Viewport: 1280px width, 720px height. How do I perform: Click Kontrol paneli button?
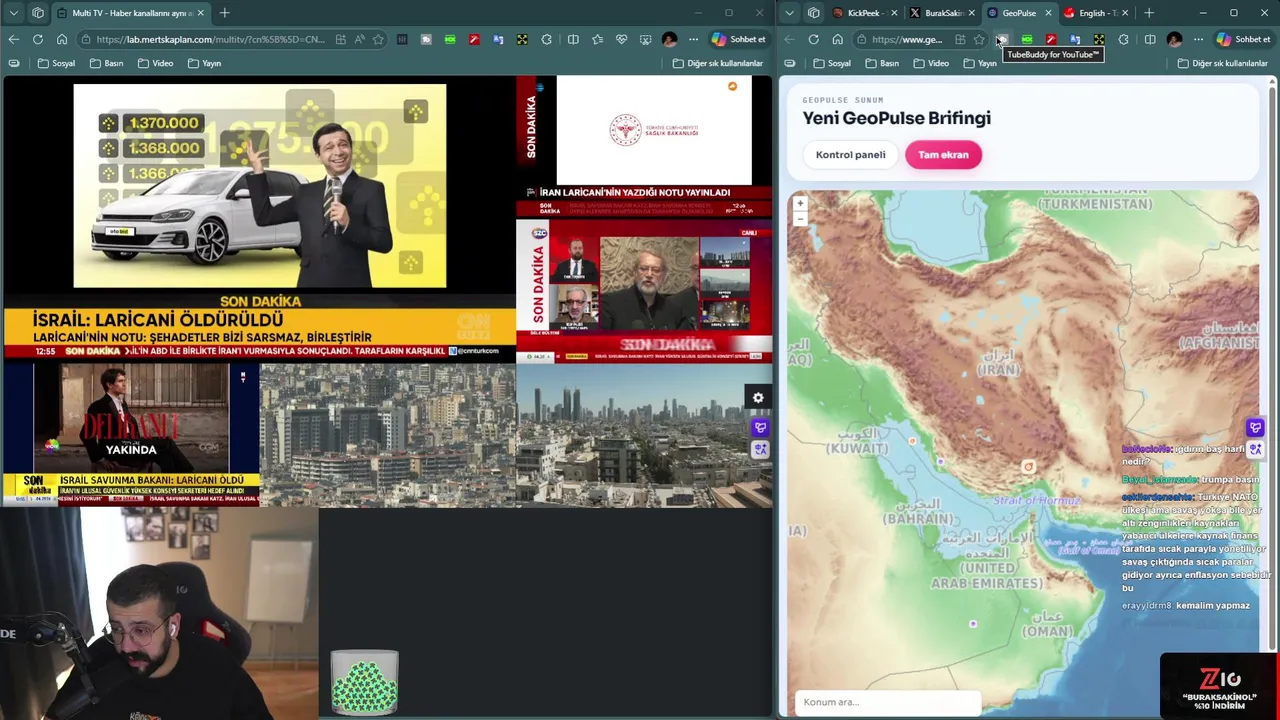[850, 155]
